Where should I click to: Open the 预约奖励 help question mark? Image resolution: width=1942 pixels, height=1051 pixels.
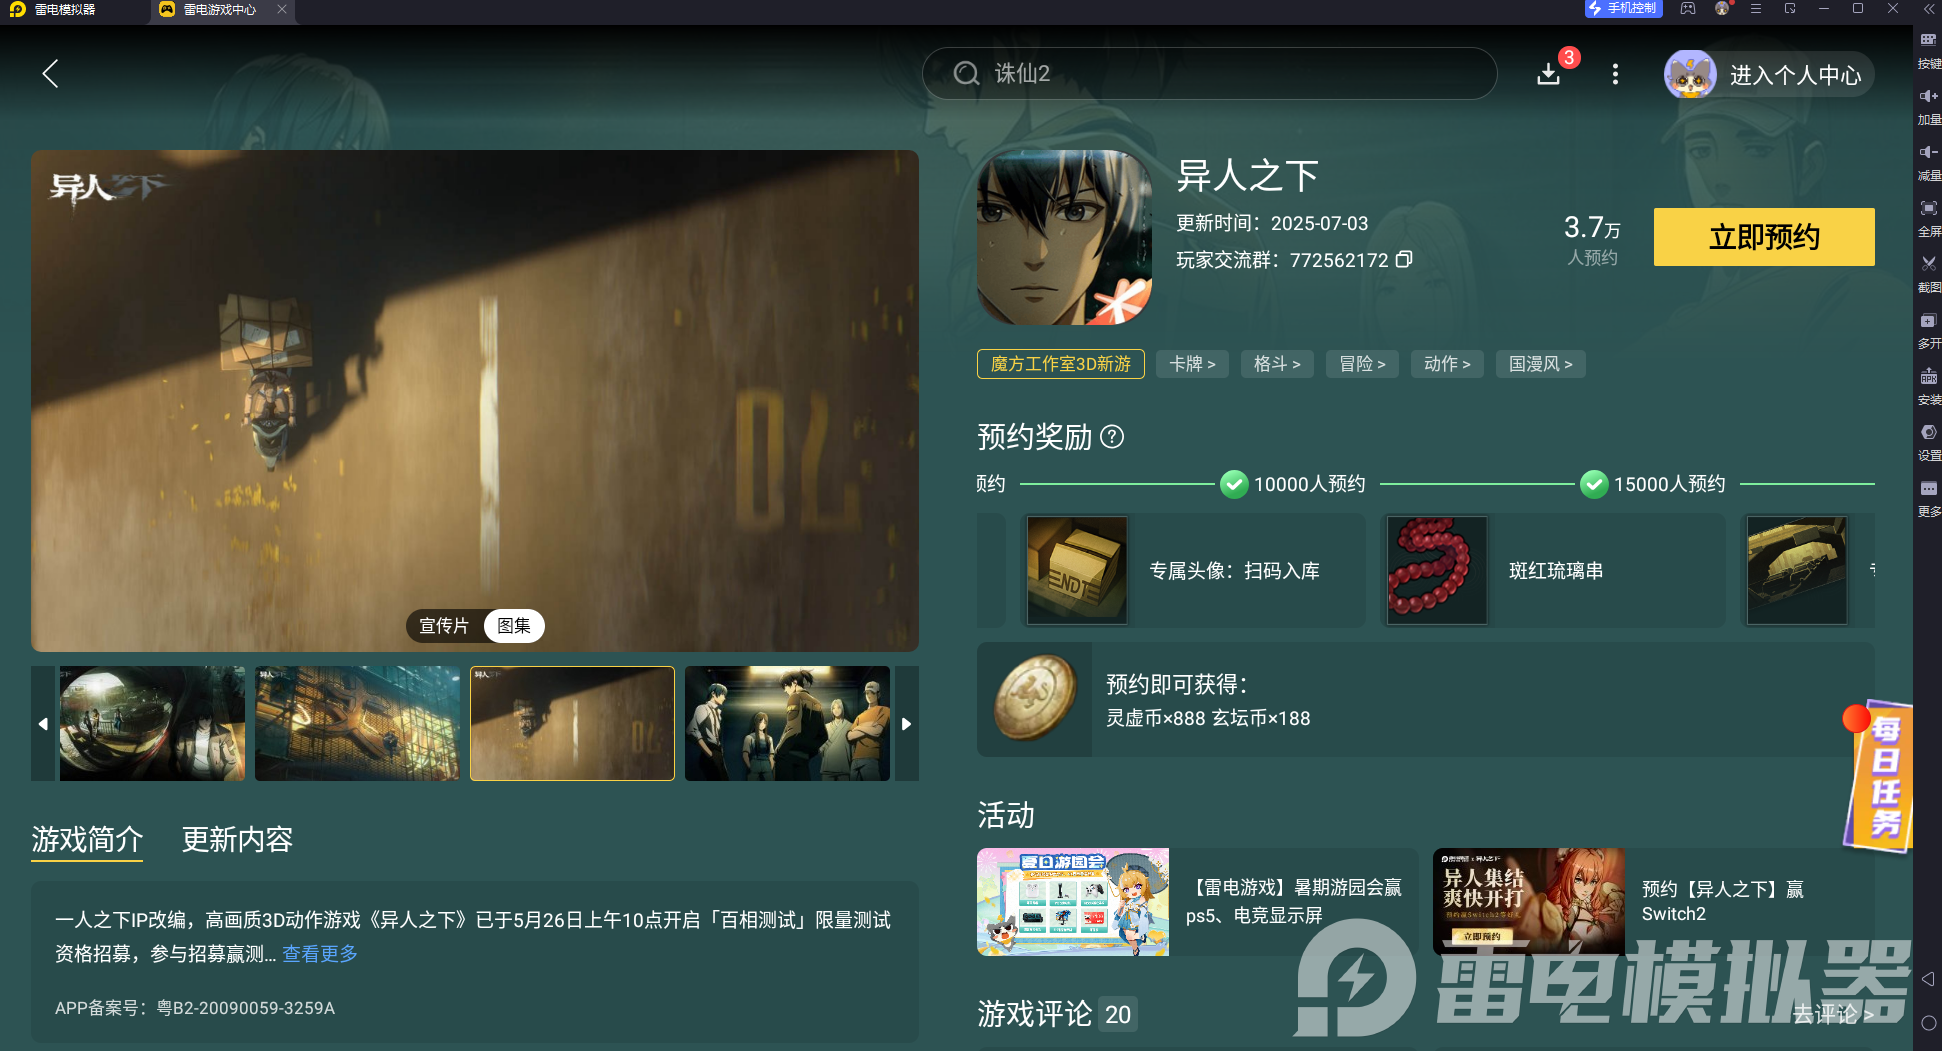point(1112,437)
